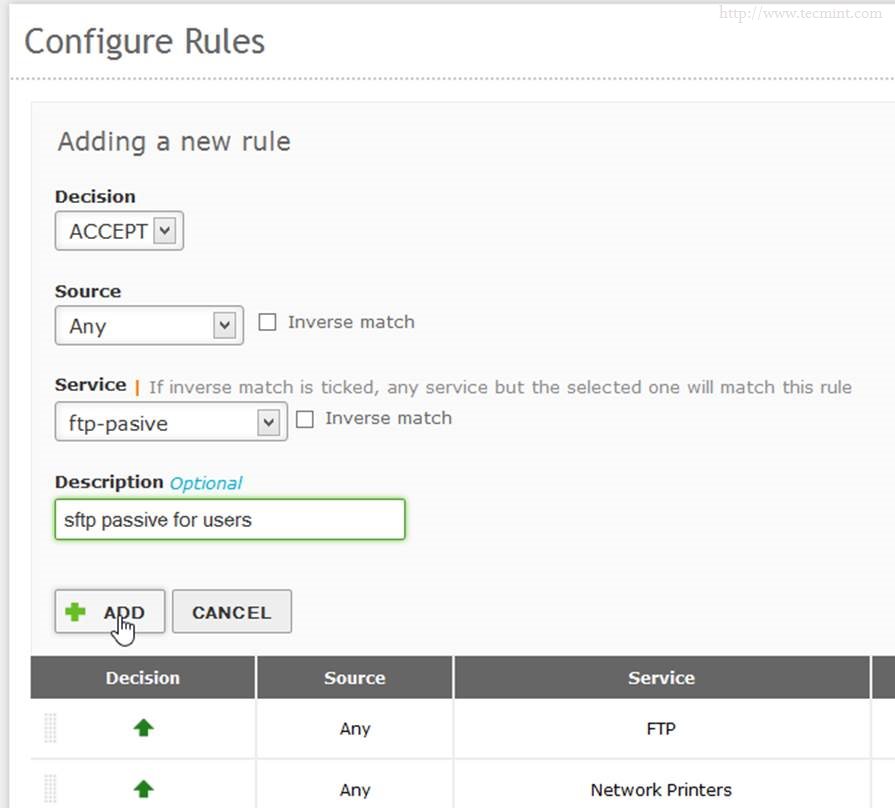Click the drag handle of the FTP rule
The width and height of the screenshot is (895, 808).
point(50,728)
